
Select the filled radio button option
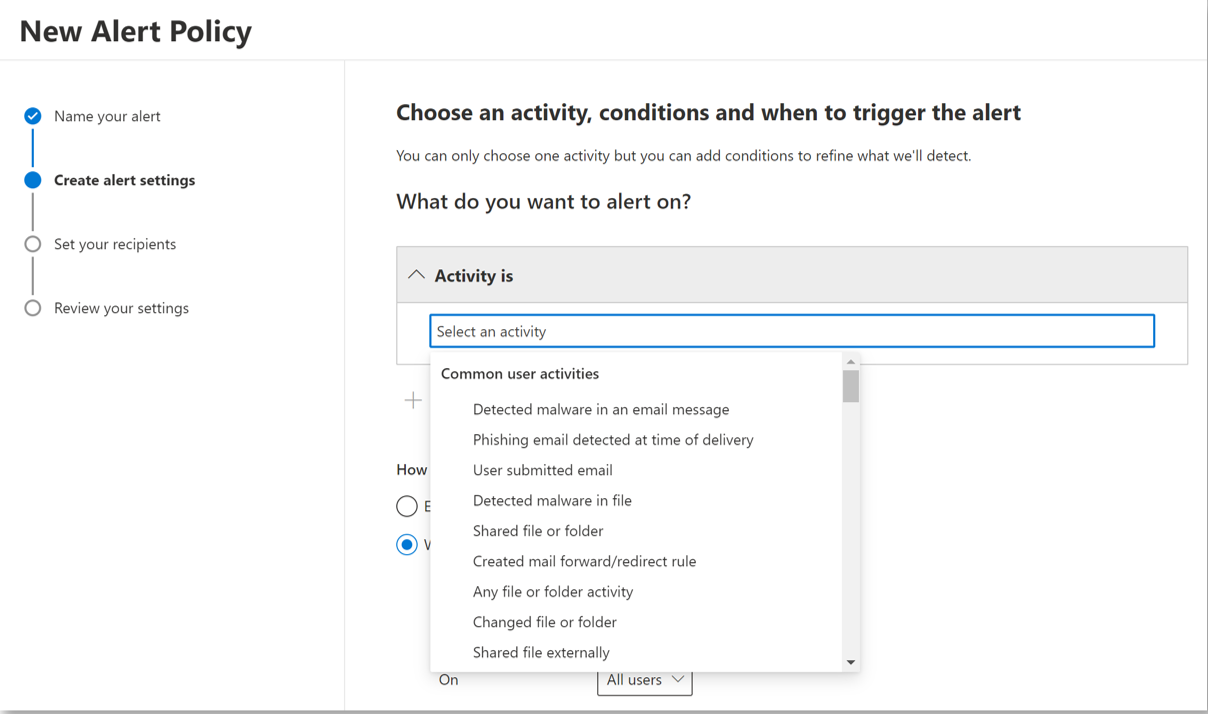[407, 545]
